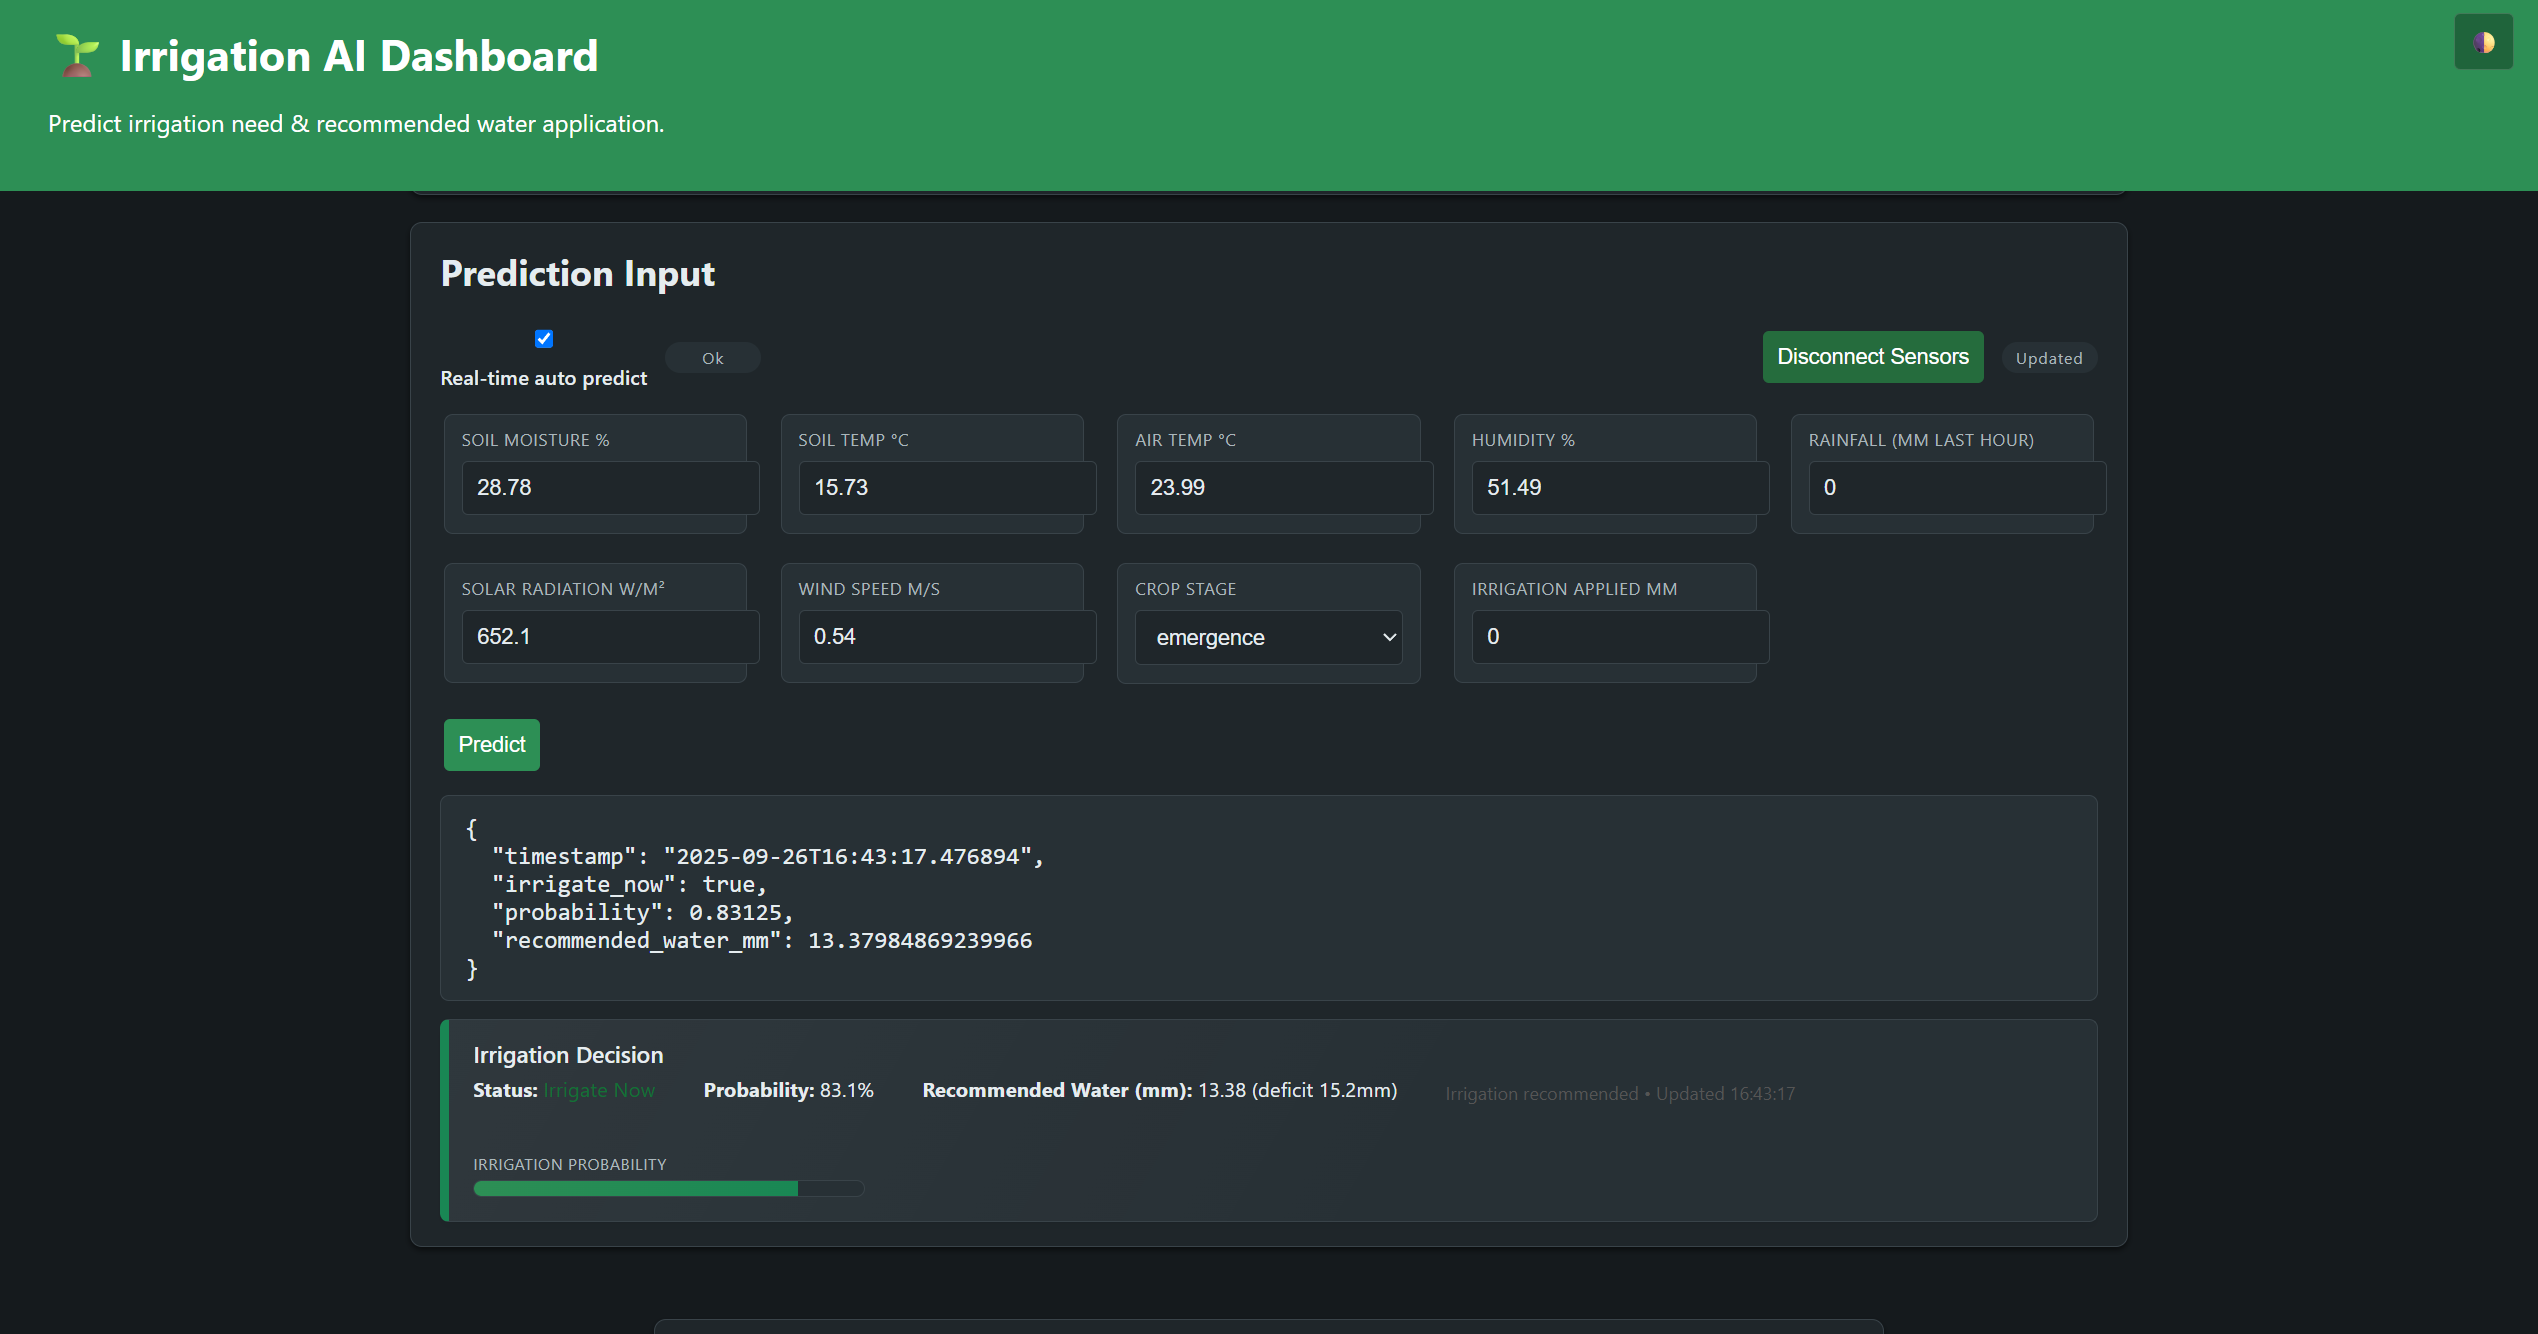
Task: Select the Humidity % input box
Action: (x=1619, y=488)
